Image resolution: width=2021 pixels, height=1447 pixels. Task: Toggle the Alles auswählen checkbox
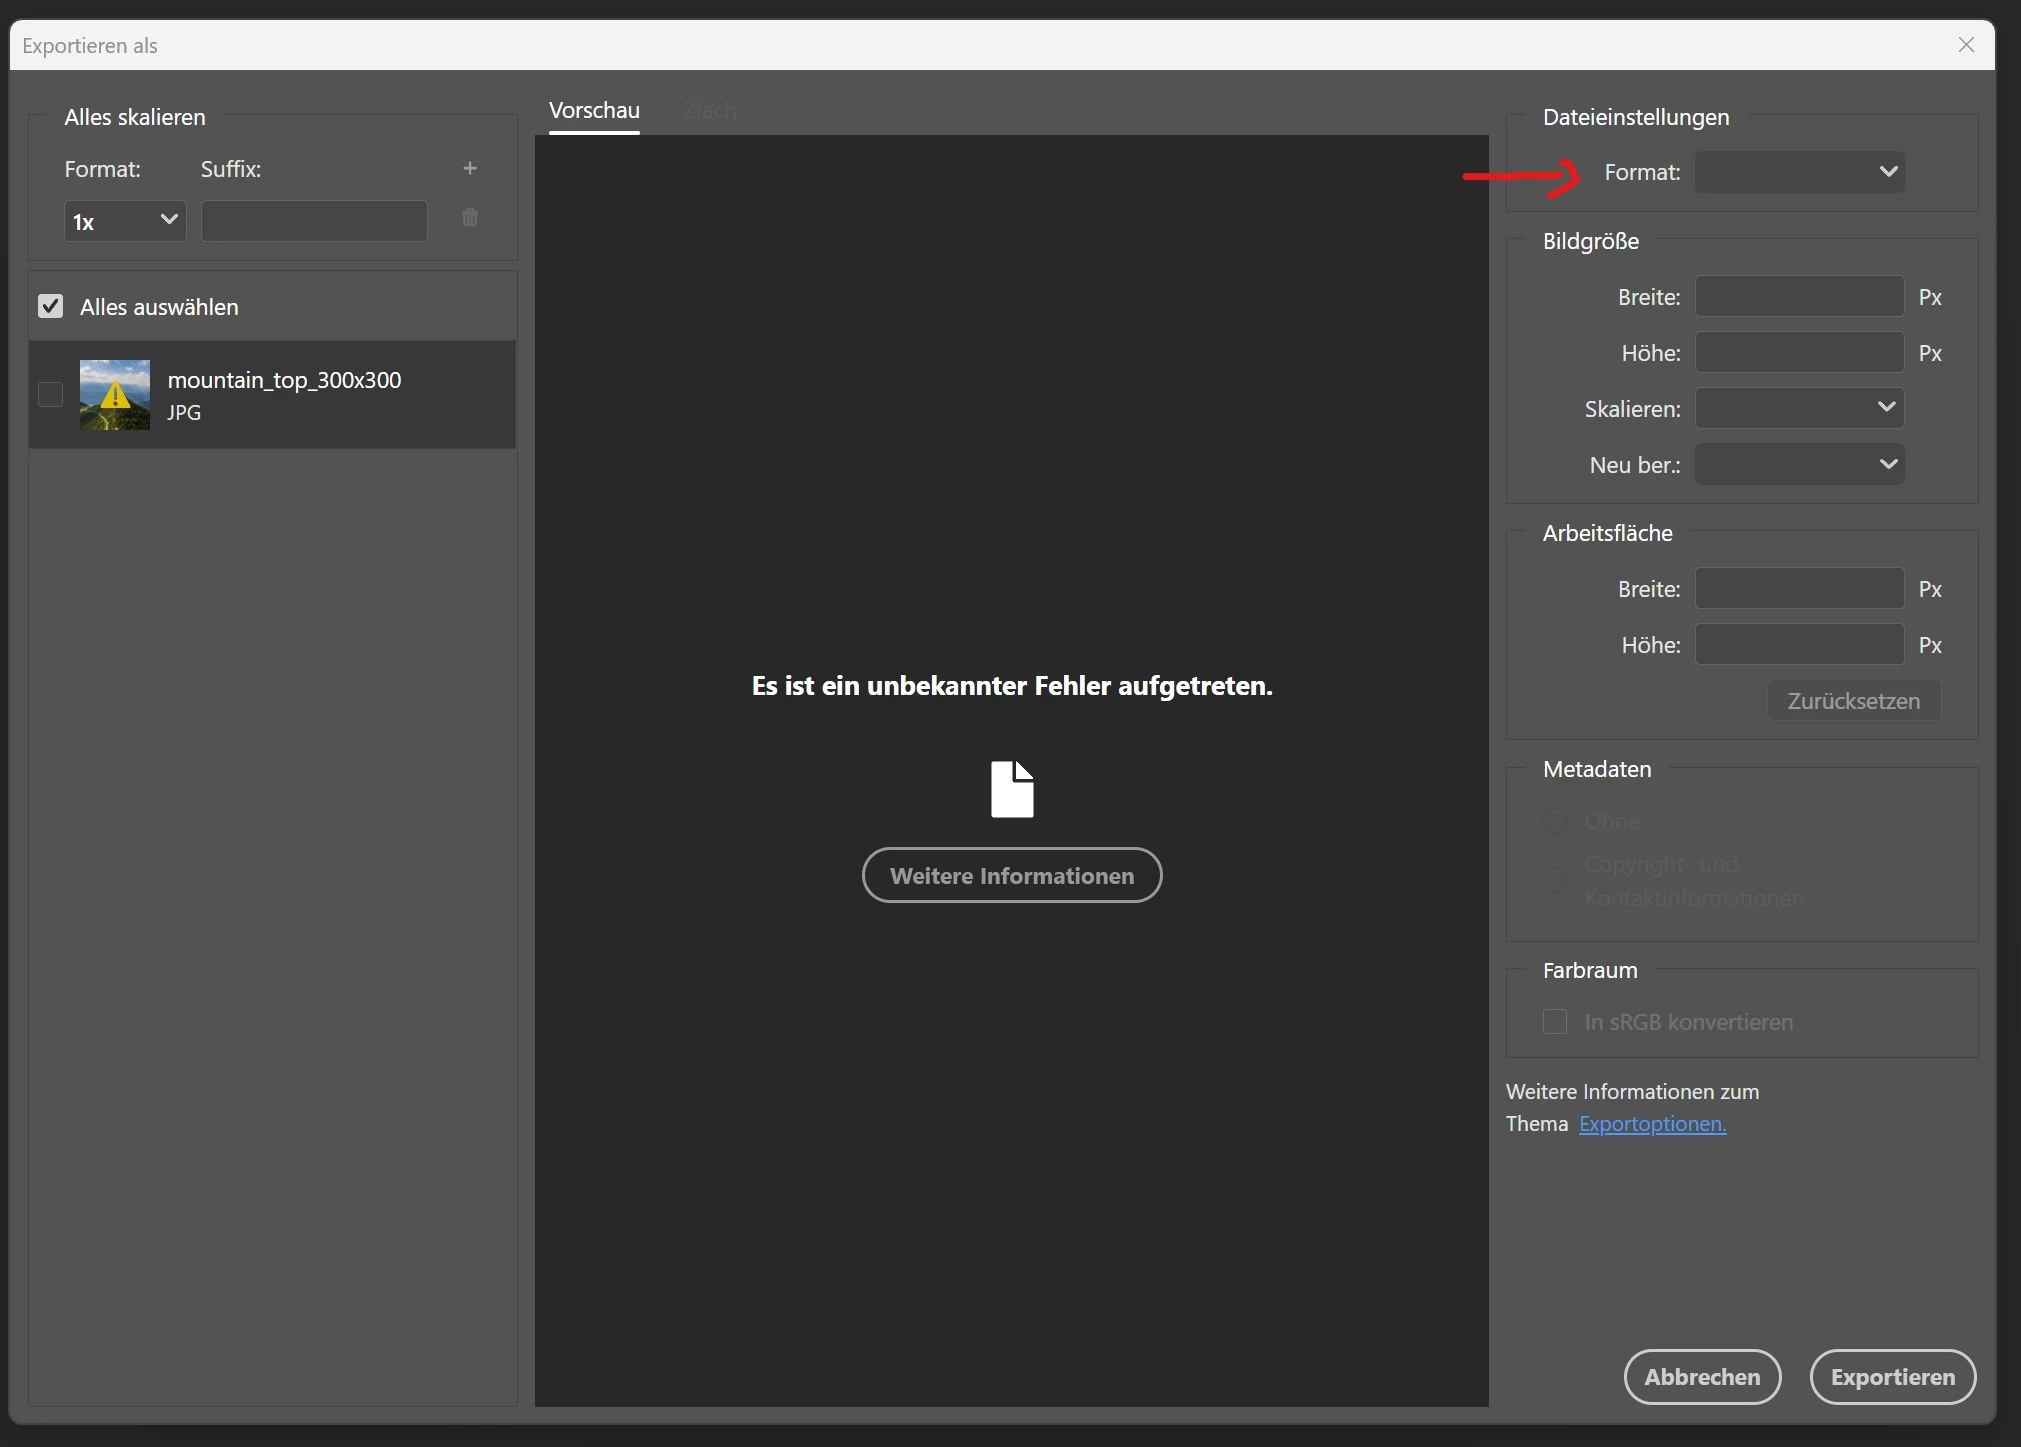51,307
